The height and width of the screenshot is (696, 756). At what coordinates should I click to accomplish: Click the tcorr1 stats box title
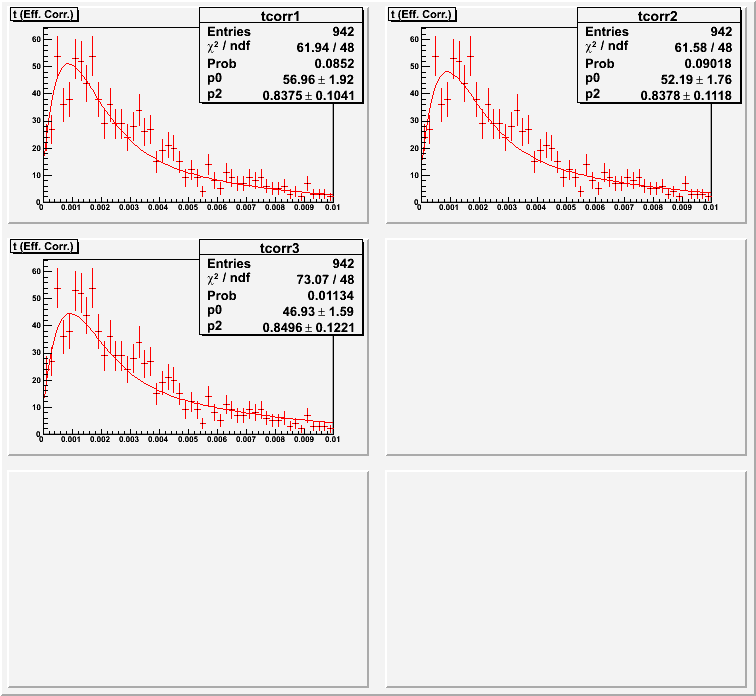(x=281, y=16)
